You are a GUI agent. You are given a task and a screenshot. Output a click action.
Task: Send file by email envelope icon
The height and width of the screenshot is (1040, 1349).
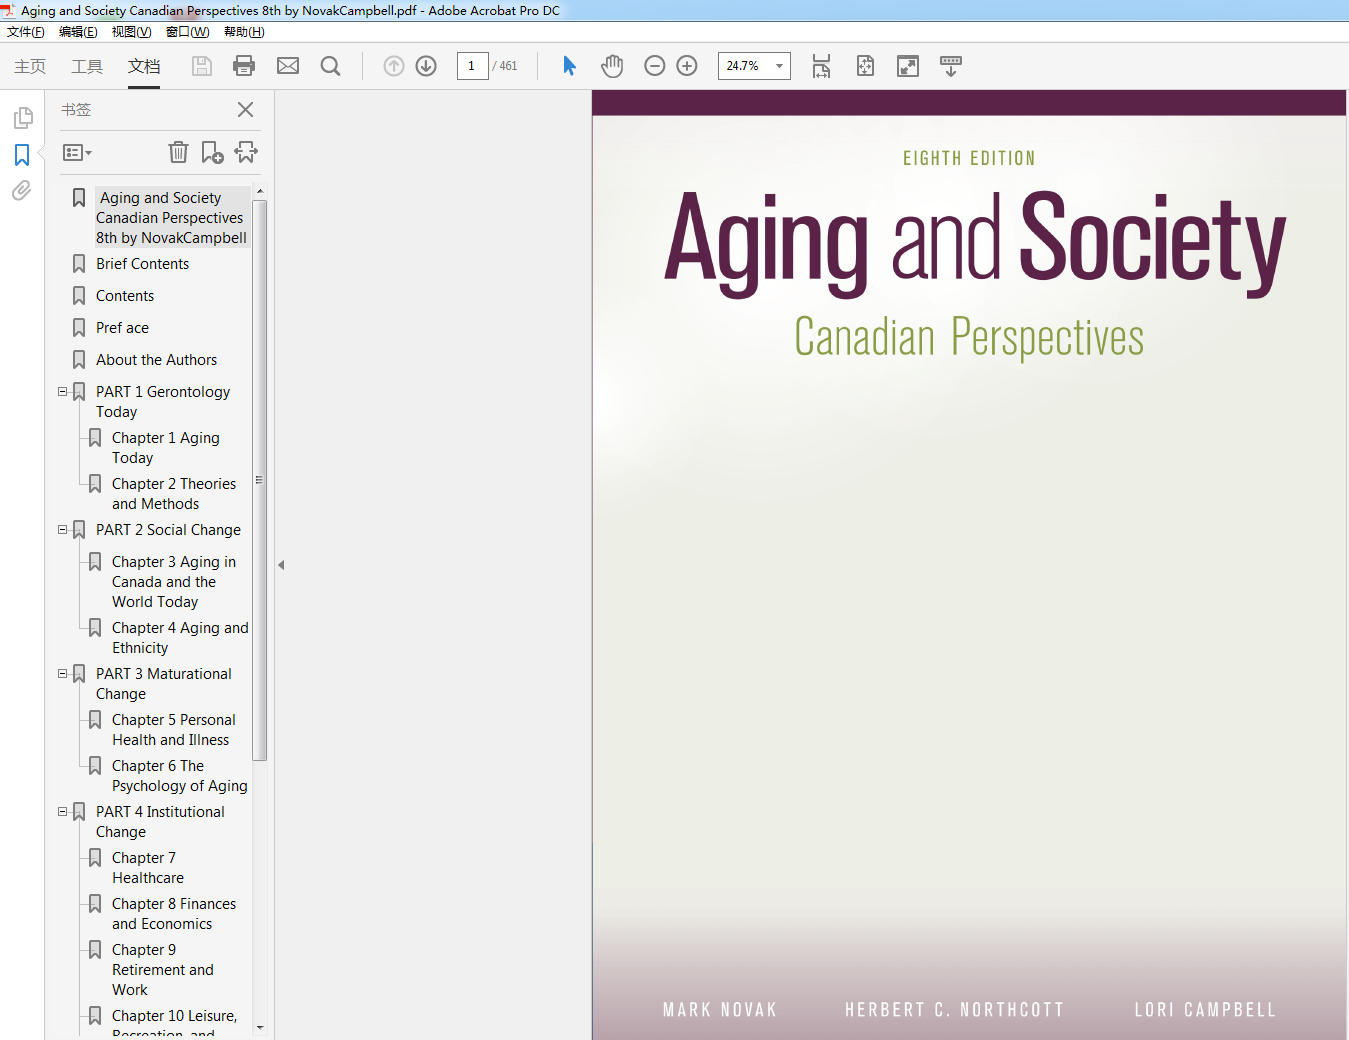point(288,66)
